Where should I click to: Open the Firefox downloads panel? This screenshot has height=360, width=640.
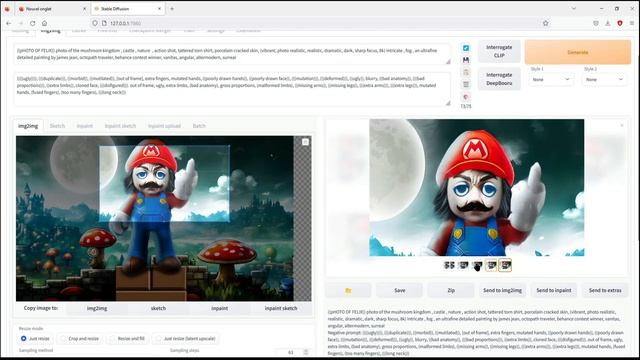(x=608, y=23)
